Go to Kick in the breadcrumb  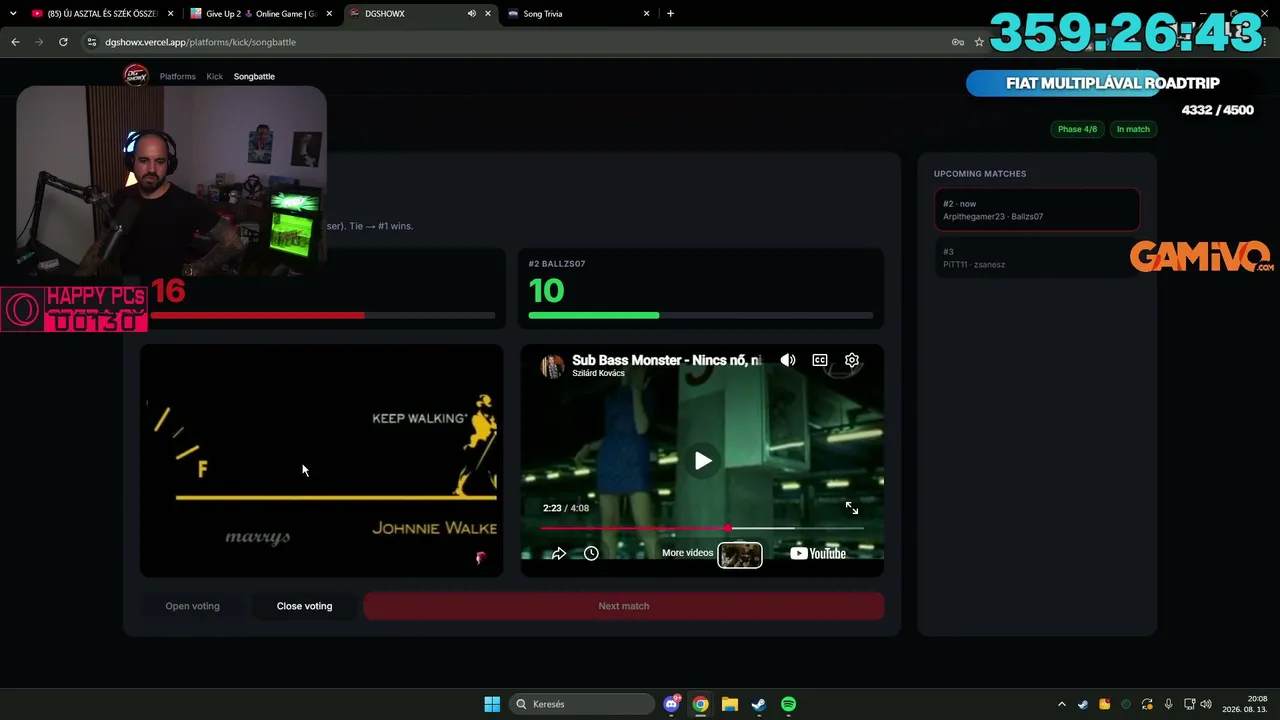click(x=215, y=76)
